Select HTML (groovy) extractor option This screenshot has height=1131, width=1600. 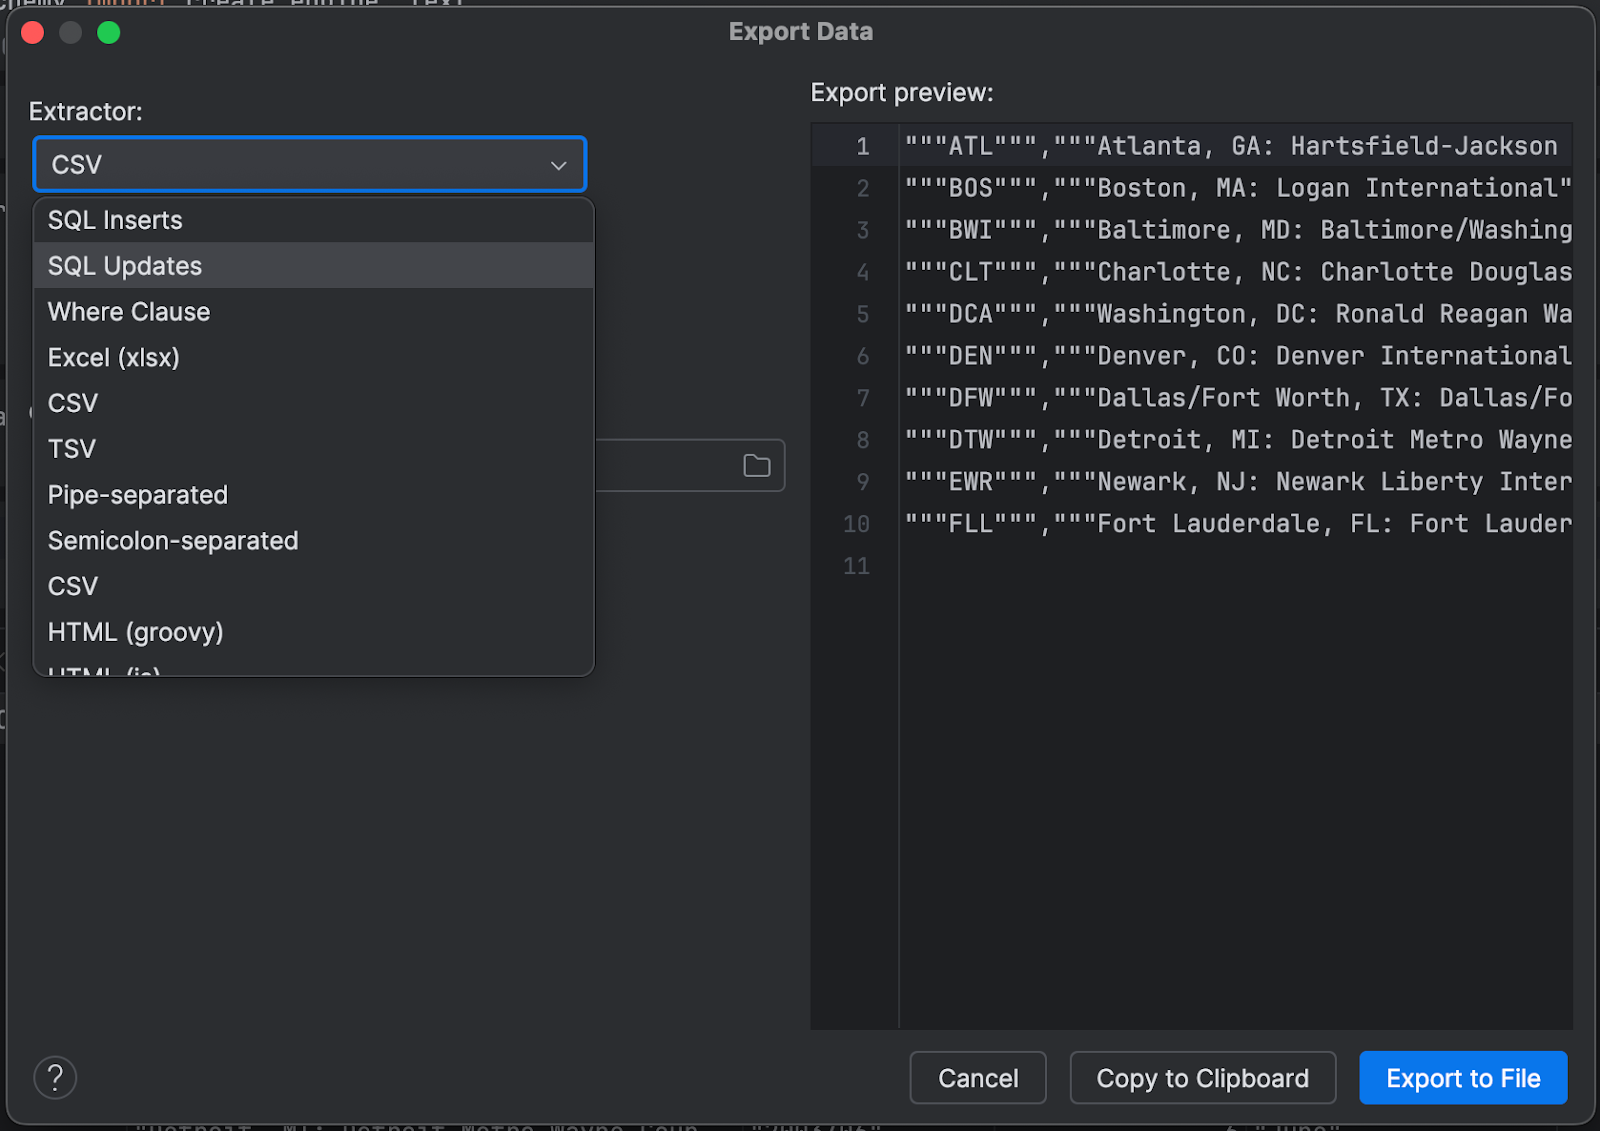[136, 632]
